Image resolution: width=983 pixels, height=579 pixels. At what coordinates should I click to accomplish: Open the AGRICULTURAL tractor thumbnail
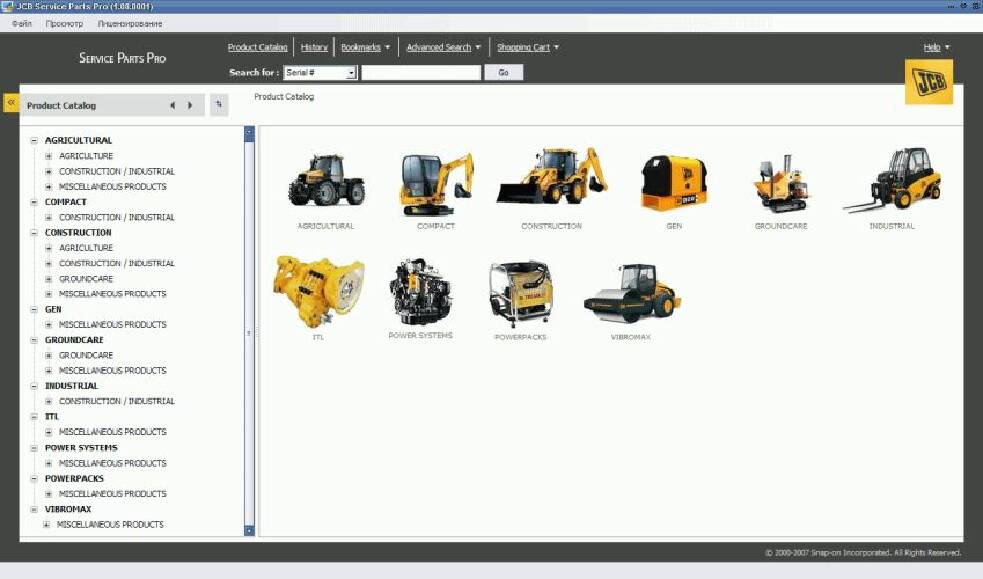[326, 180]
